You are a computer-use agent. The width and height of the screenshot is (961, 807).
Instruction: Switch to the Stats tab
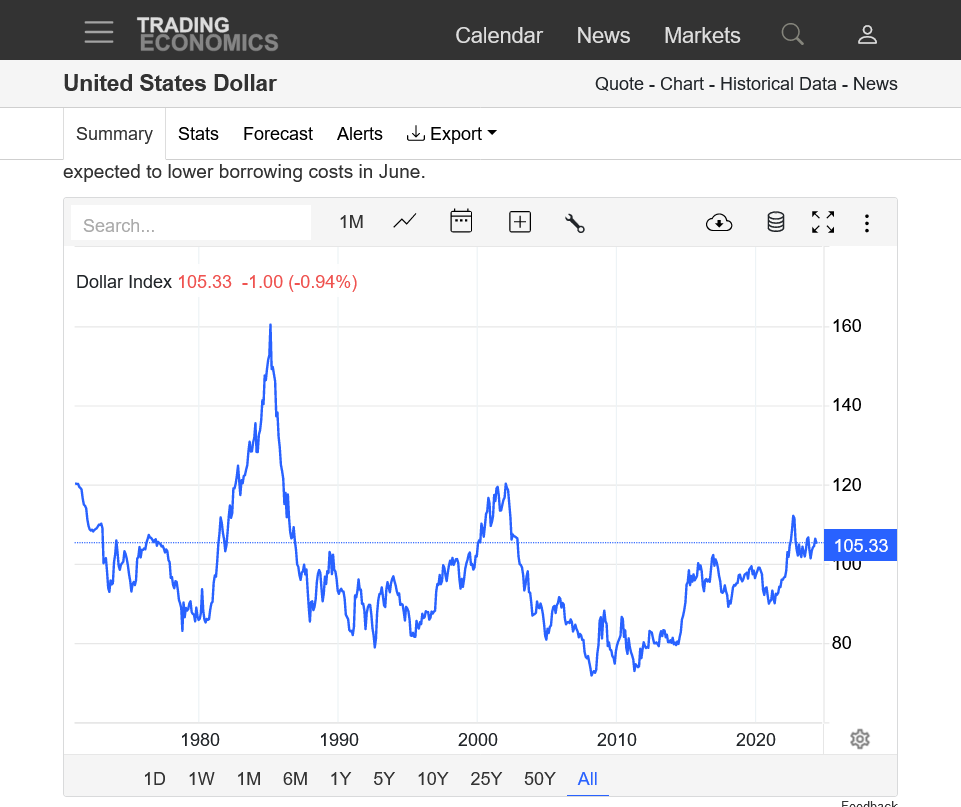tap(198, 134)
